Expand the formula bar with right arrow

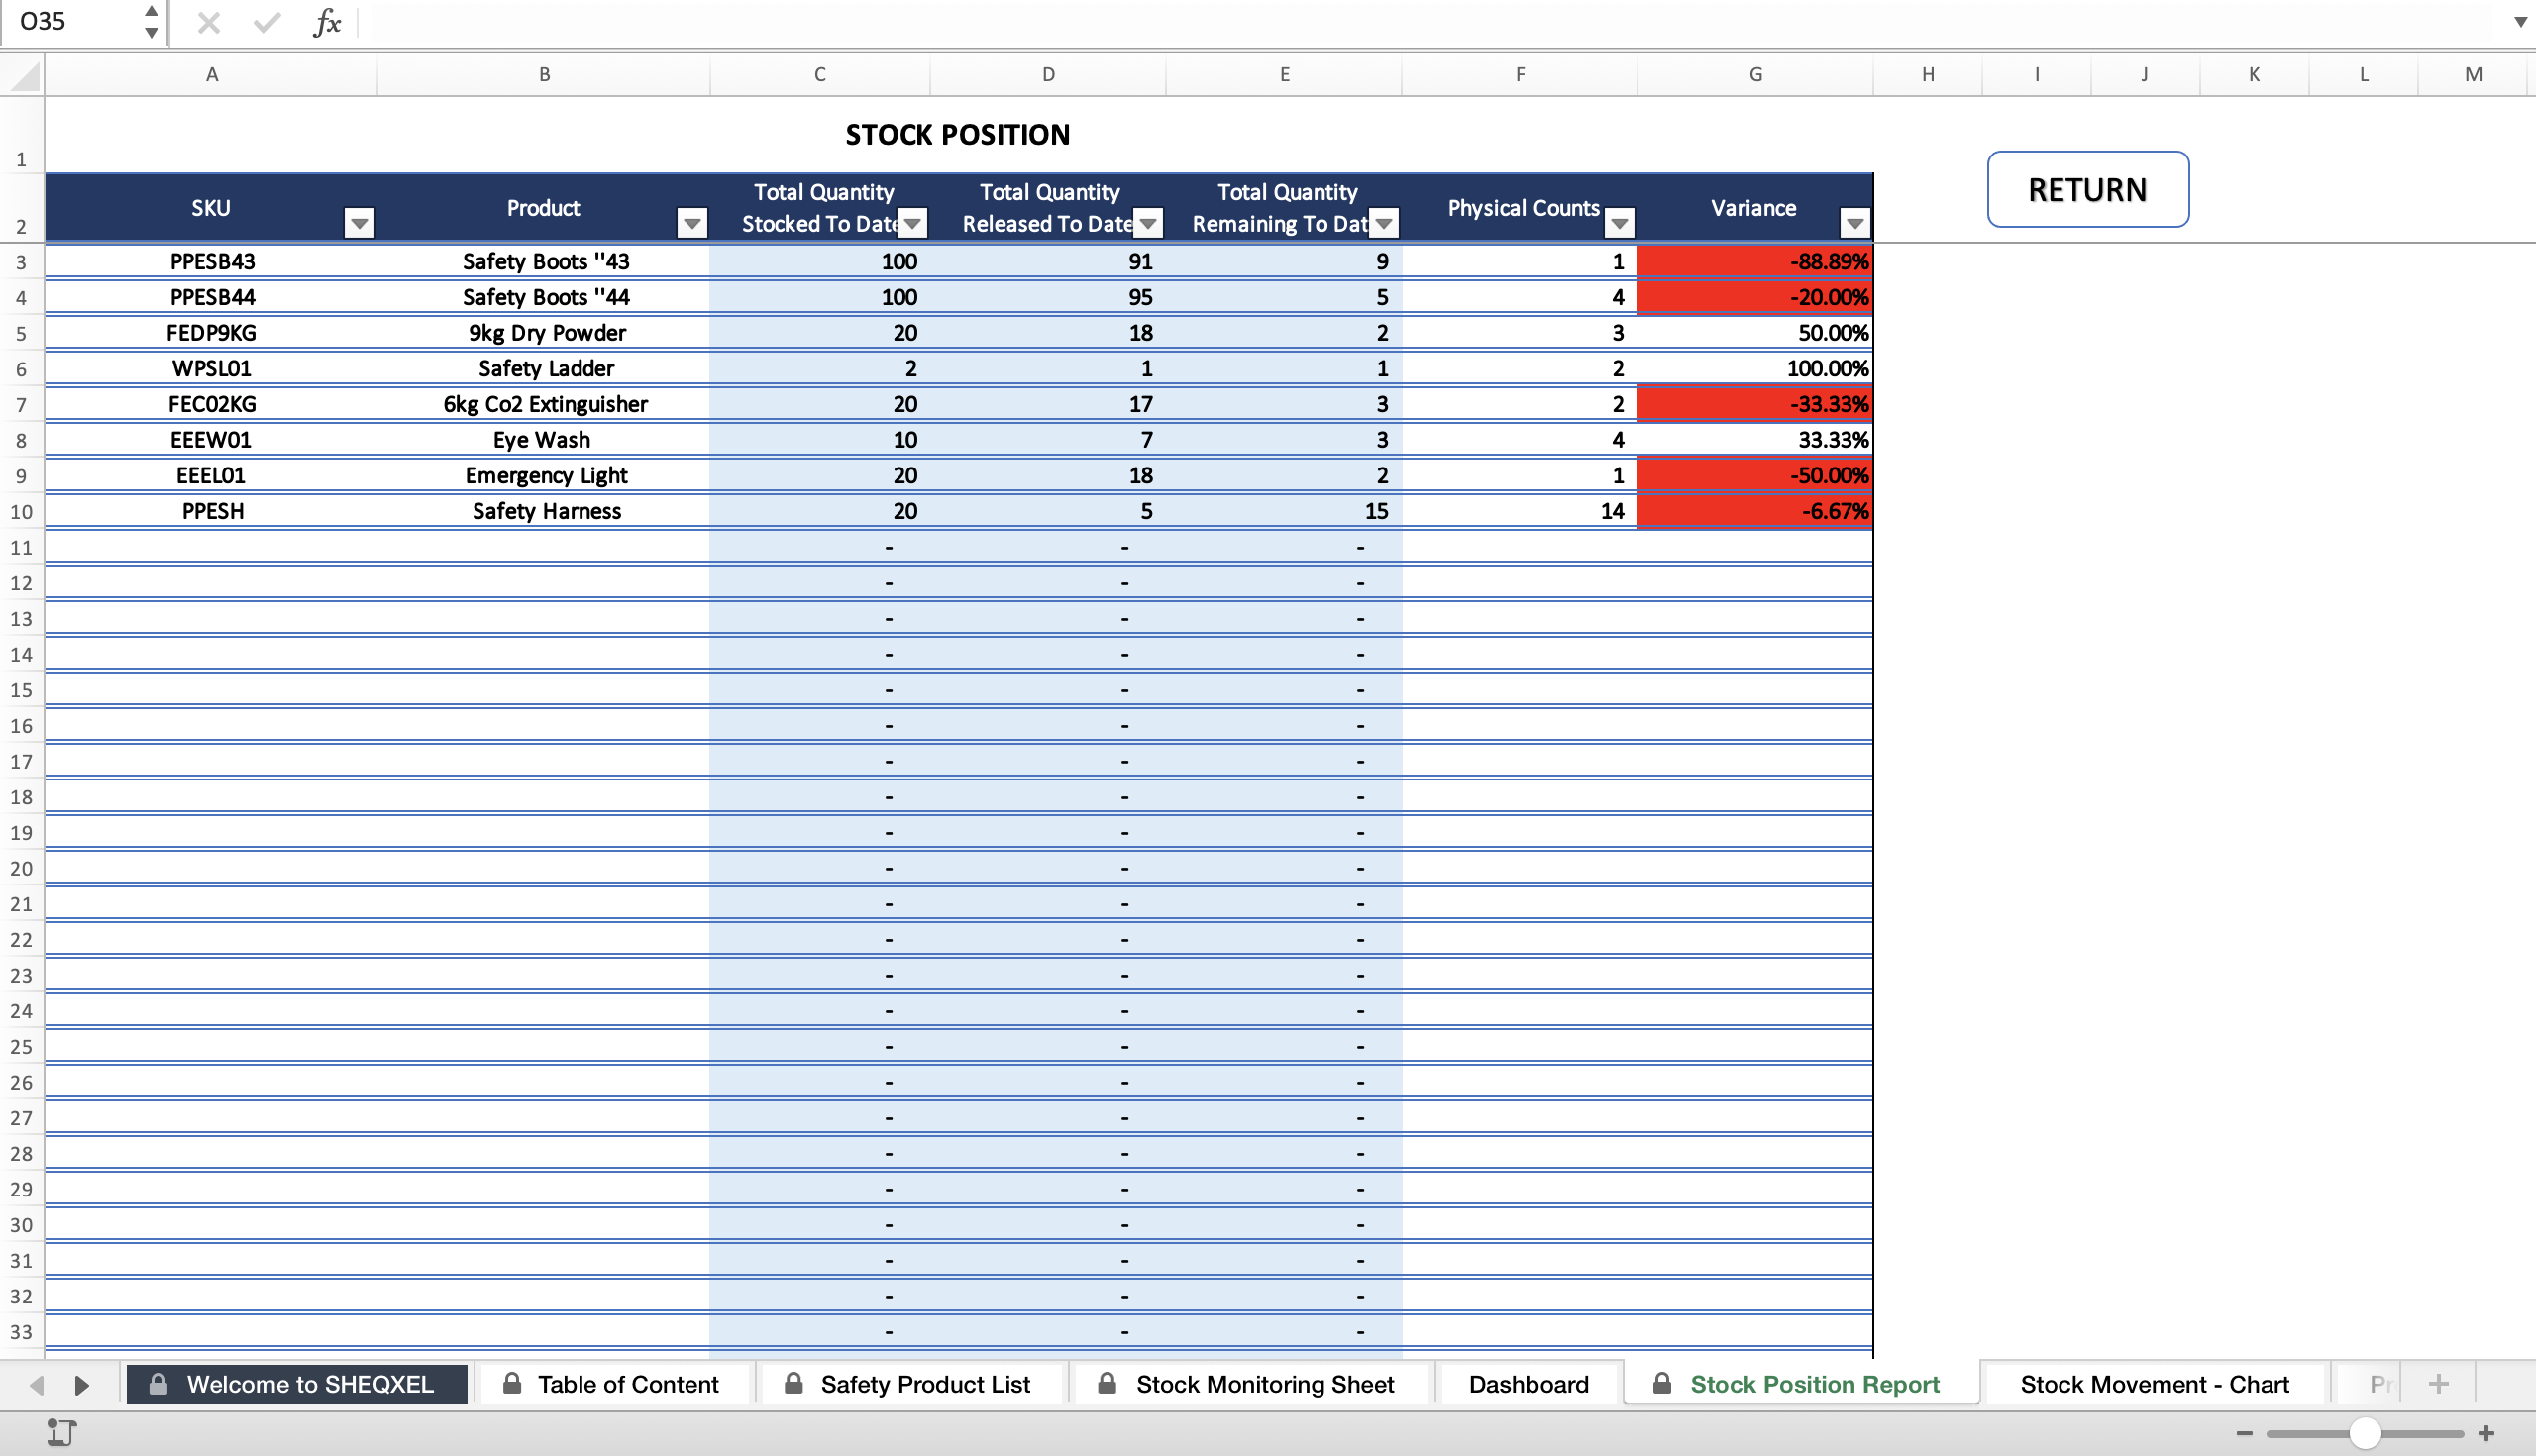pyautogui.click(x=2520, y=22)
